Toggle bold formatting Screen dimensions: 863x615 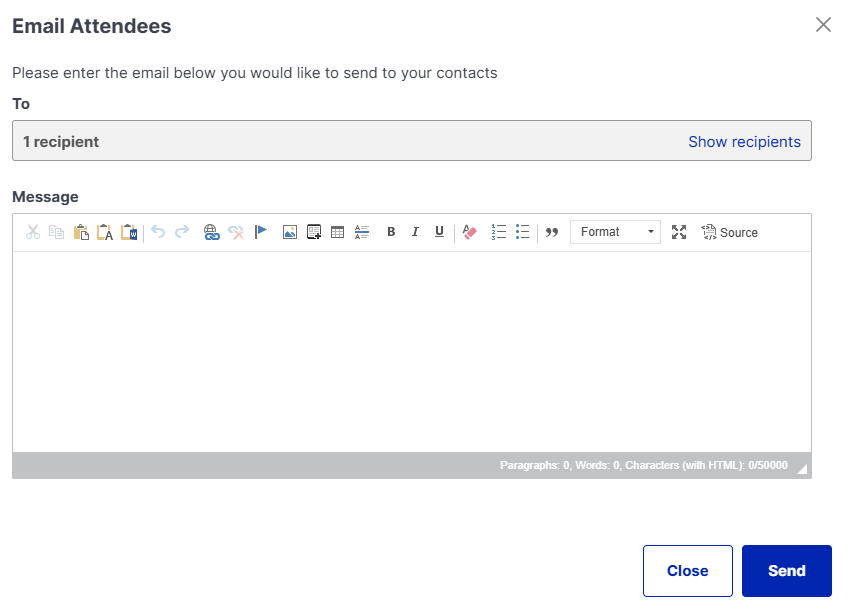[391, 232]
